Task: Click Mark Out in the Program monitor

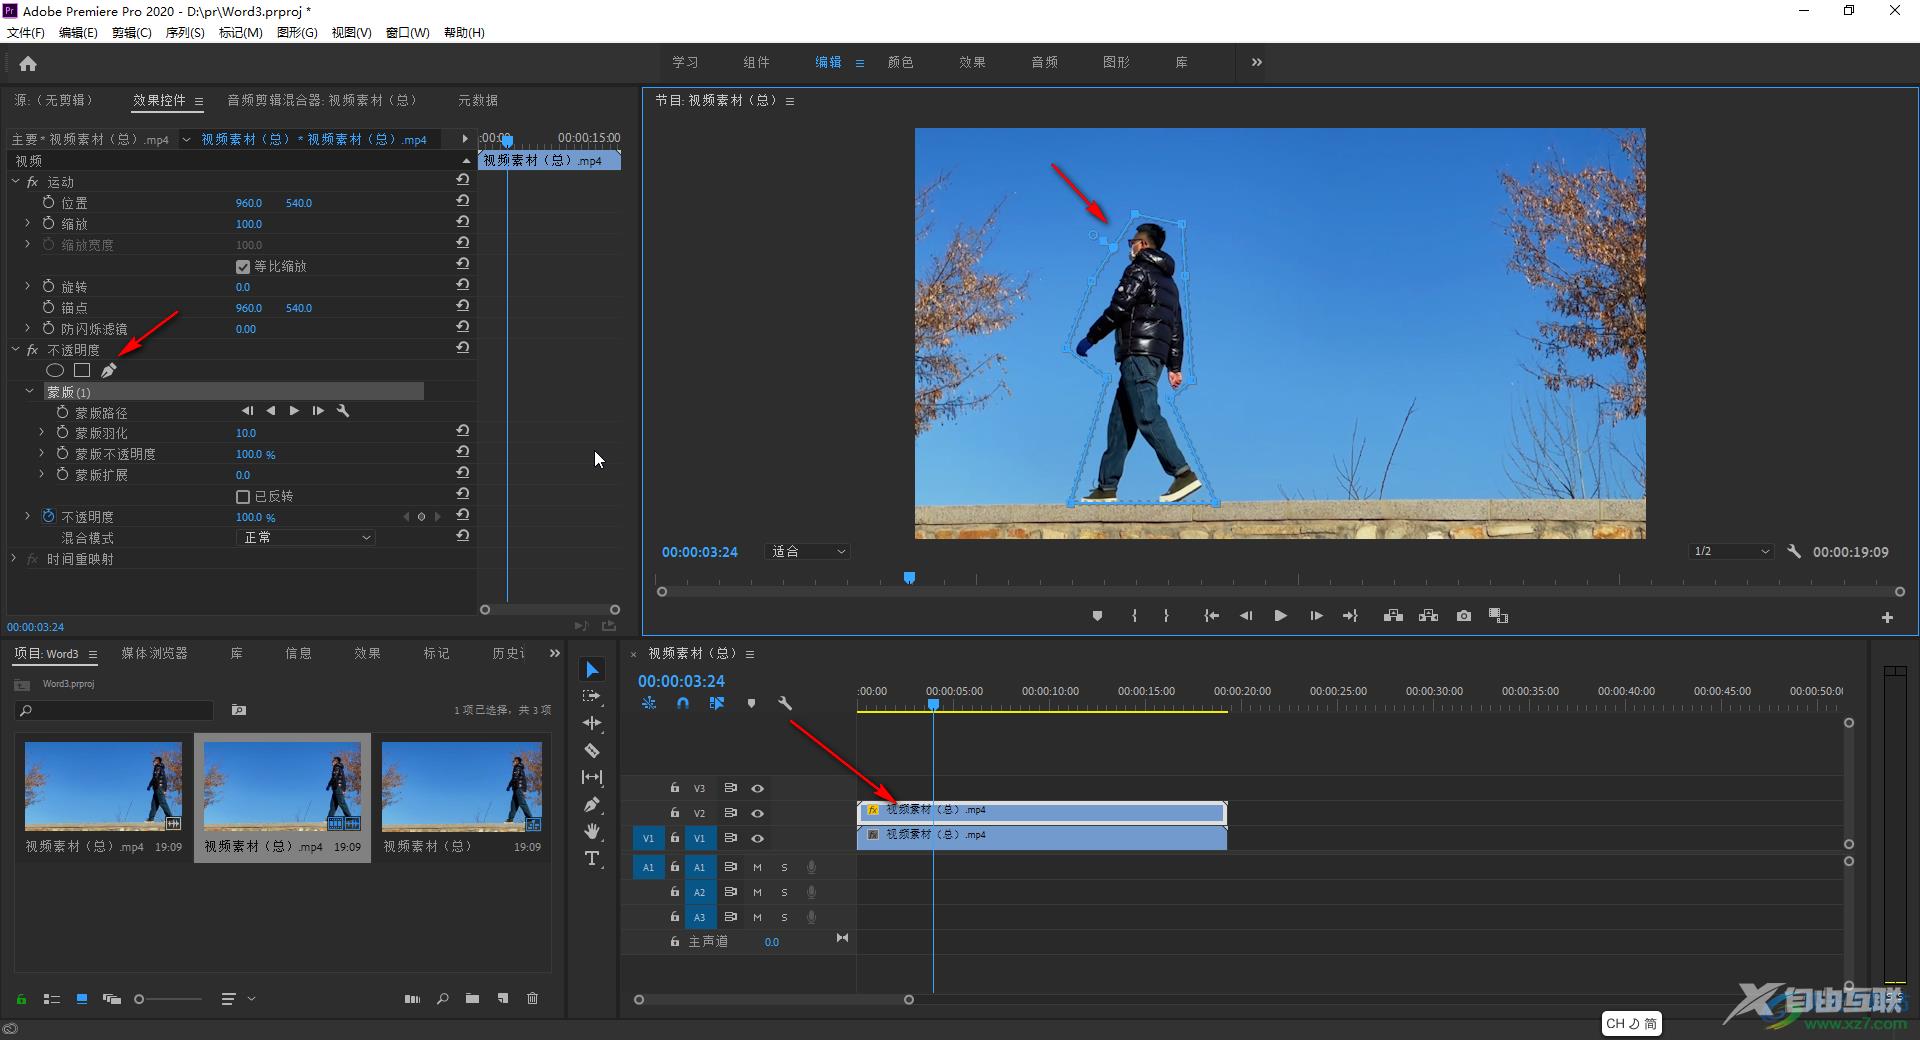Action: coord(1166,616)
